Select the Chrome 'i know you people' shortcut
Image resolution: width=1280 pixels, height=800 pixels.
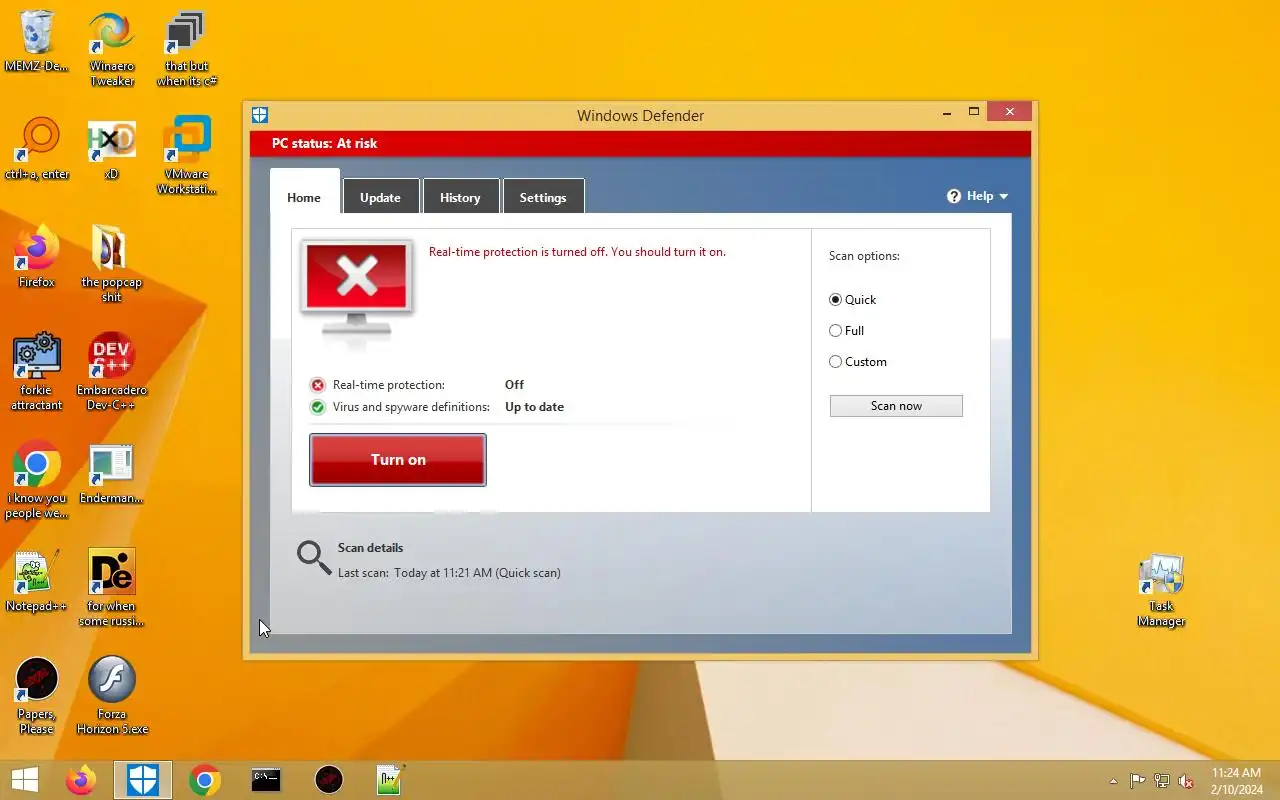point(37,481)
